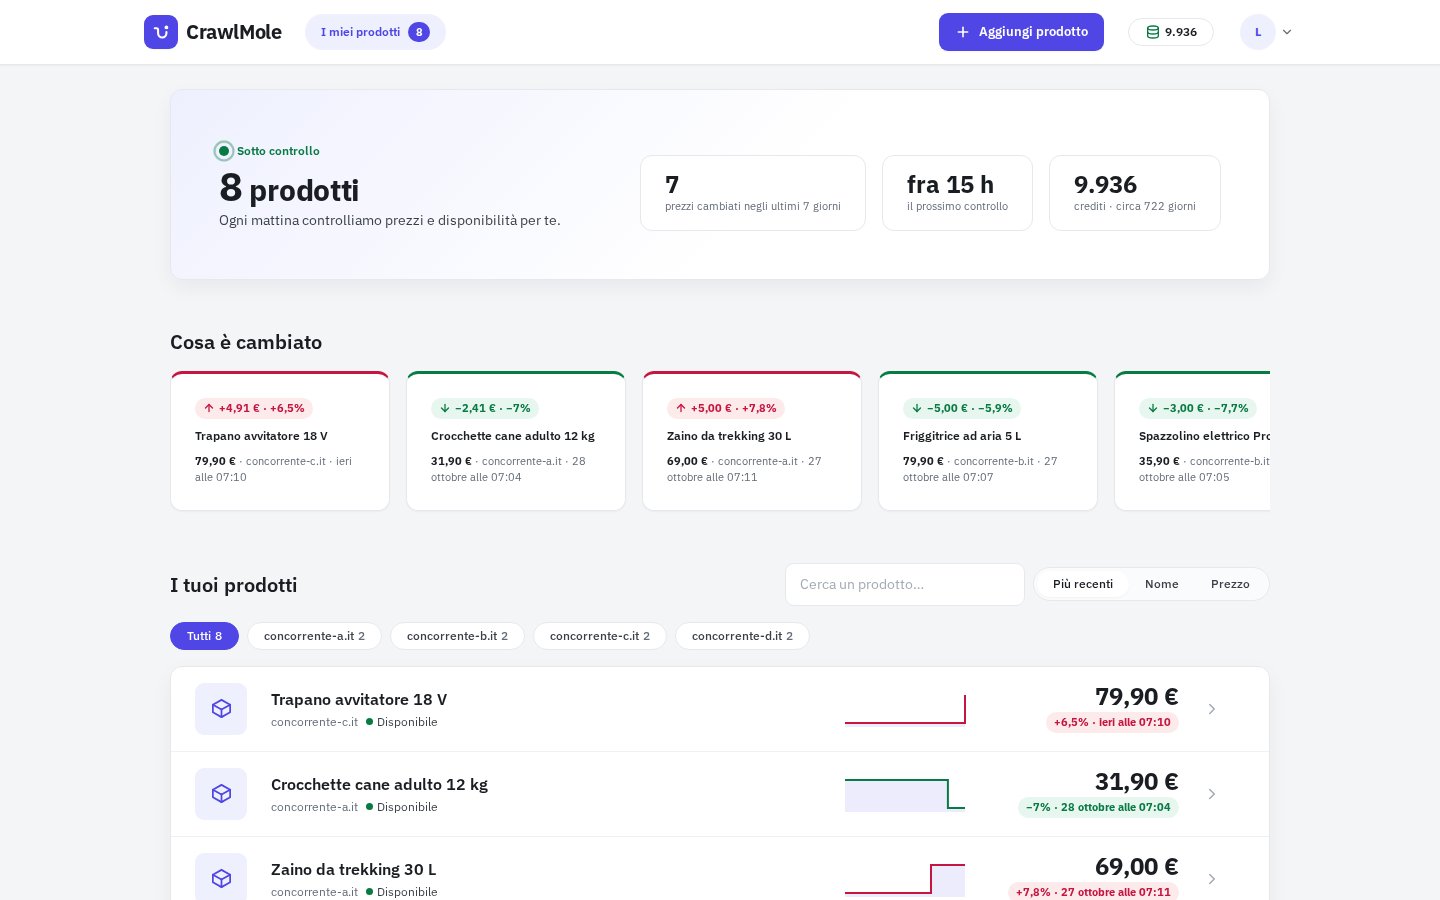Filter by concorrente-d.it chip
This screenshot has height=900, width=1440.
click(742, 636)
